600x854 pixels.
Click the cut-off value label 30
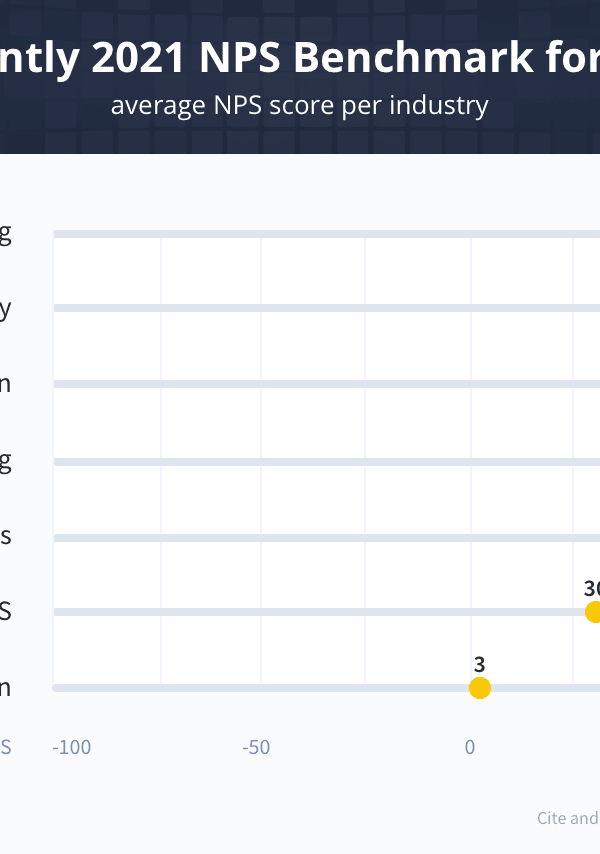point(592,588)
